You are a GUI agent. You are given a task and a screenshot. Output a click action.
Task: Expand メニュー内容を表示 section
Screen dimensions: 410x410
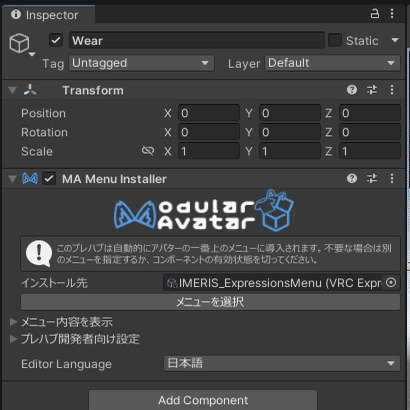point(13,322)
